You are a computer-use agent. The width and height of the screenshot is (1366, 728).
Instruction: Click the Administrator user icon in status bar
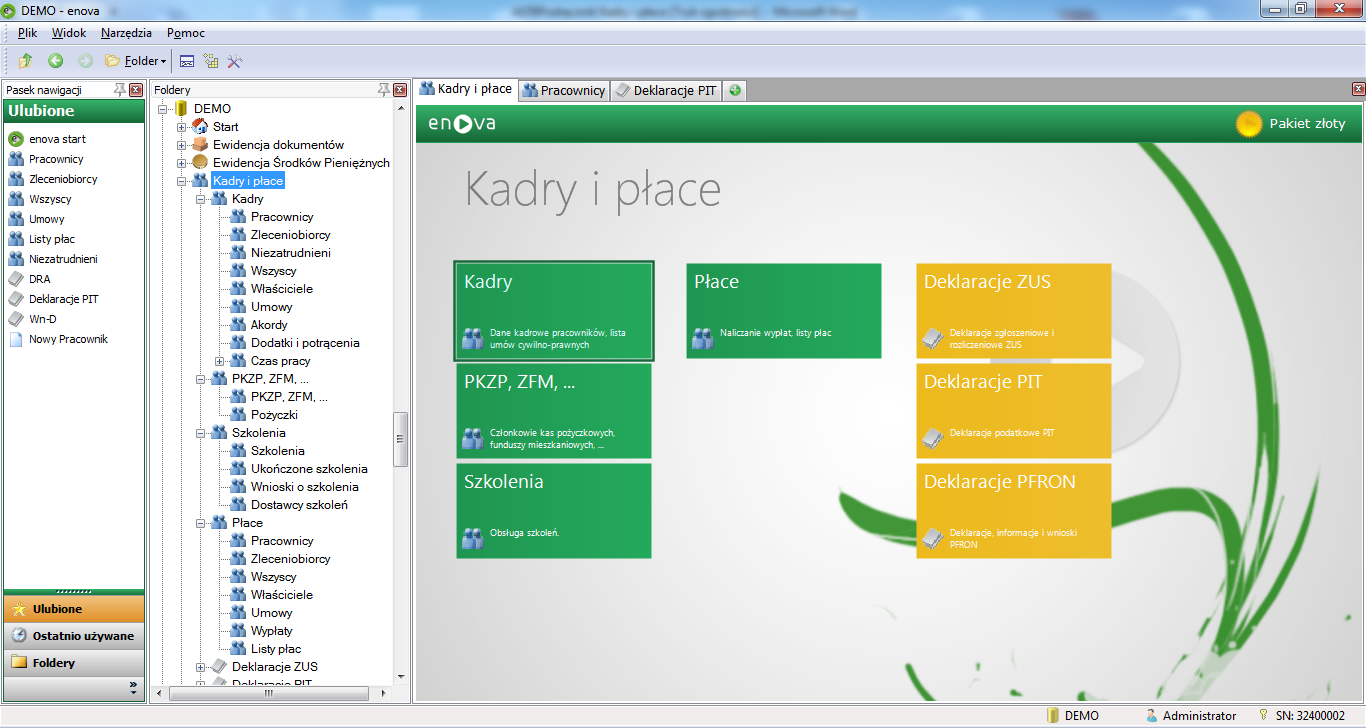(1152, 715)
